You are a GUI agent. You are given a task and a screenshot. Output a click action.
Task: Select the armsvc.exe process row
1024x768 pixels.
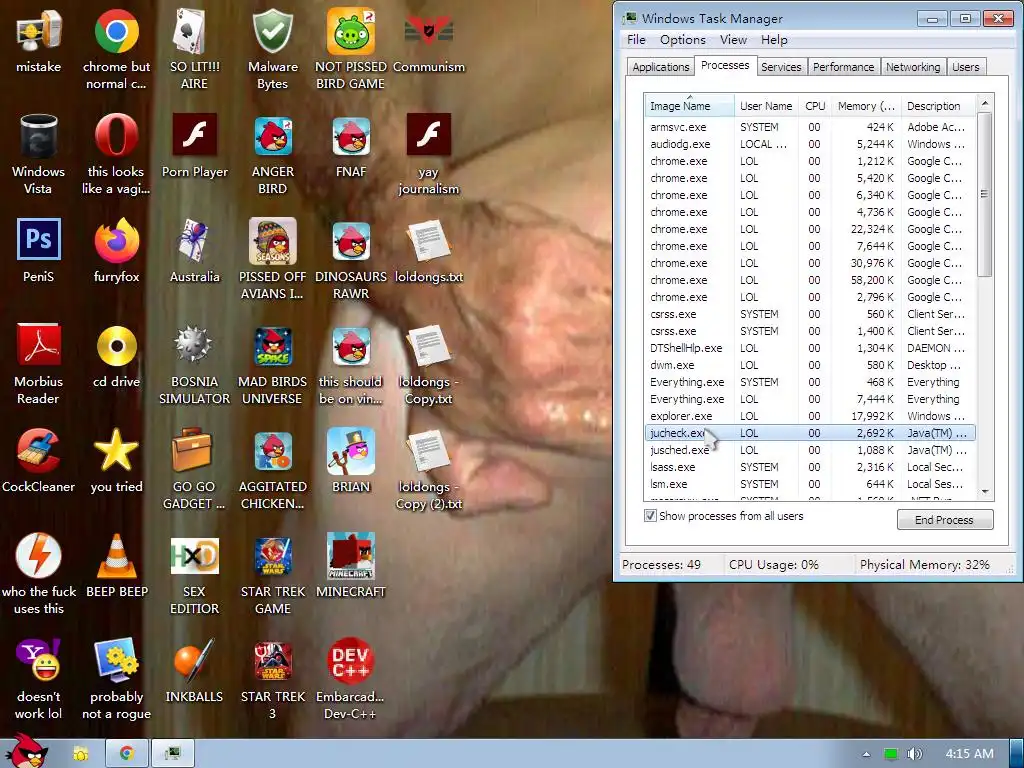pos(810,127)
